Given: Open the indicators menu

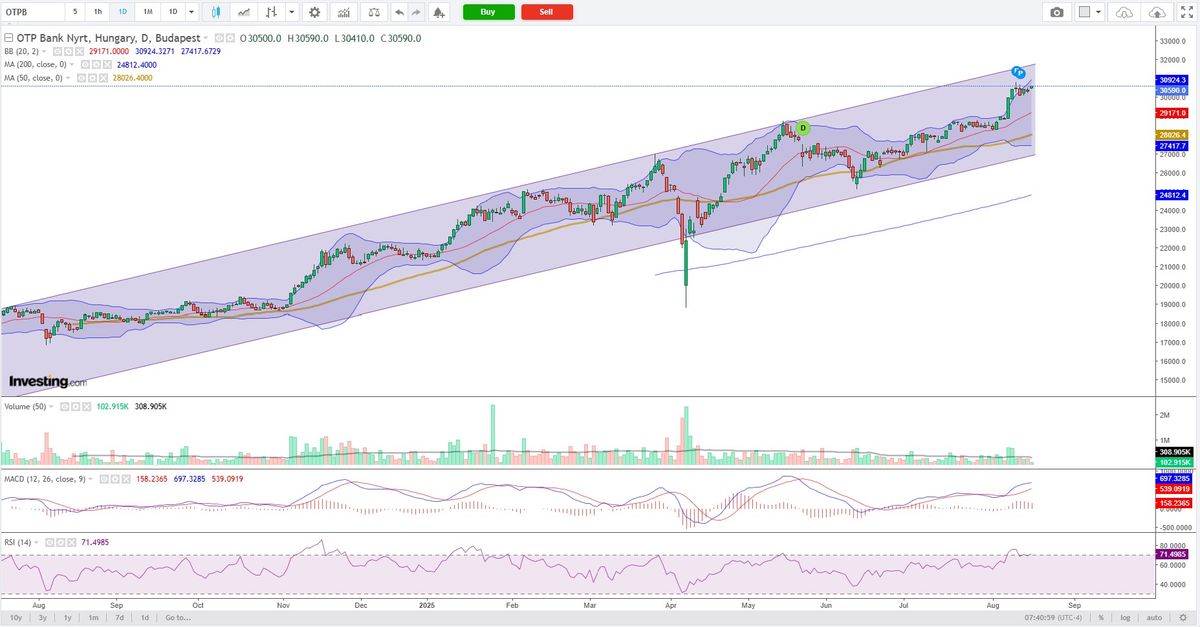Looking at the screenshot, I should pos(344,12).
